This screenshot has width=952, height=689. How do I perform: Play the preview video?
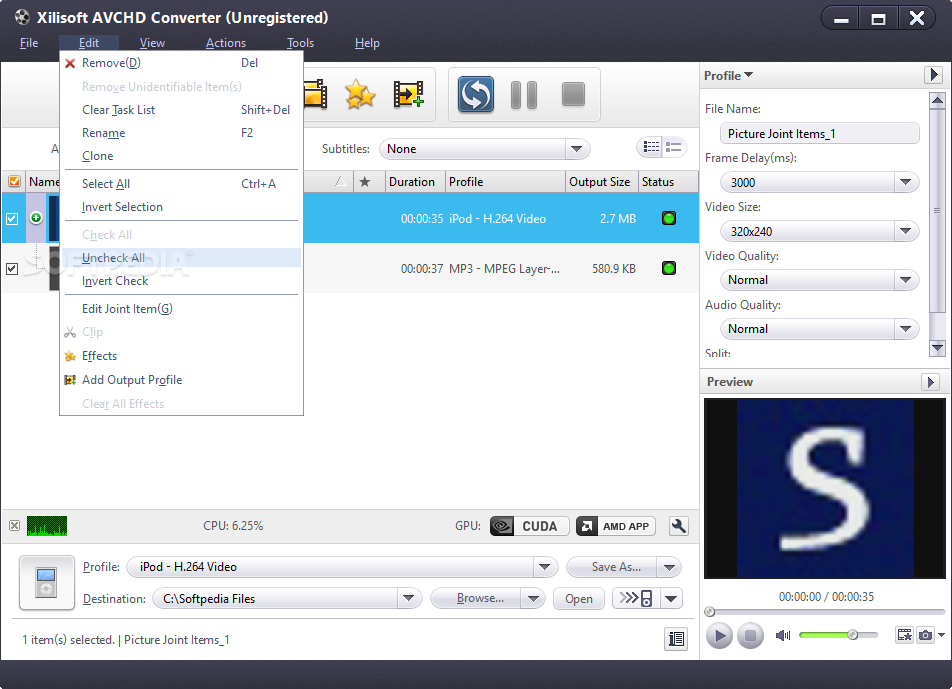(x=719, y=636)
